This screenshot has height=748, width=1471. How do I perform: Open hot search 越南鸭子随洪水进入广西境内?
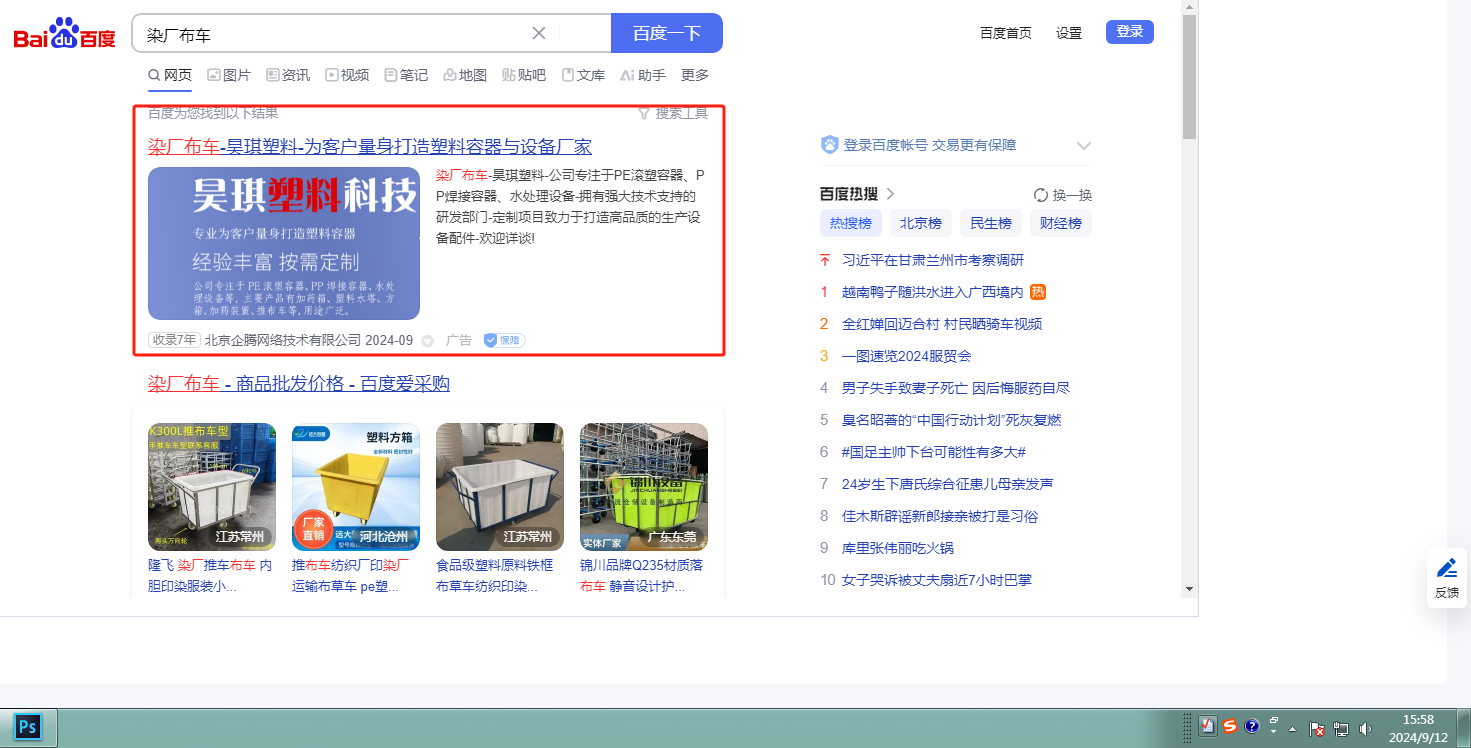coord(933,292)
